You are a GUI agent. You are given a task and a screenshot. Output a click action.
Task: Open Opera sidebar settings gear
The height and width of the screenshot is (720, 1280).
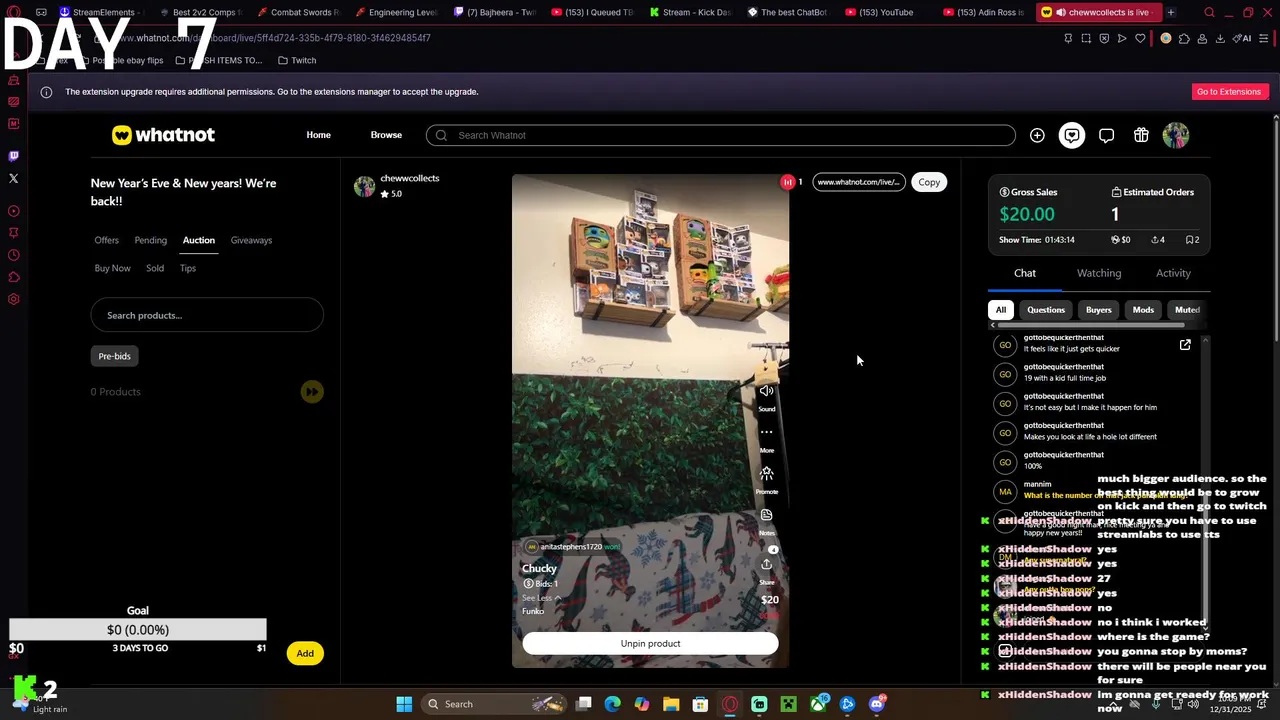tap(13, 299)
